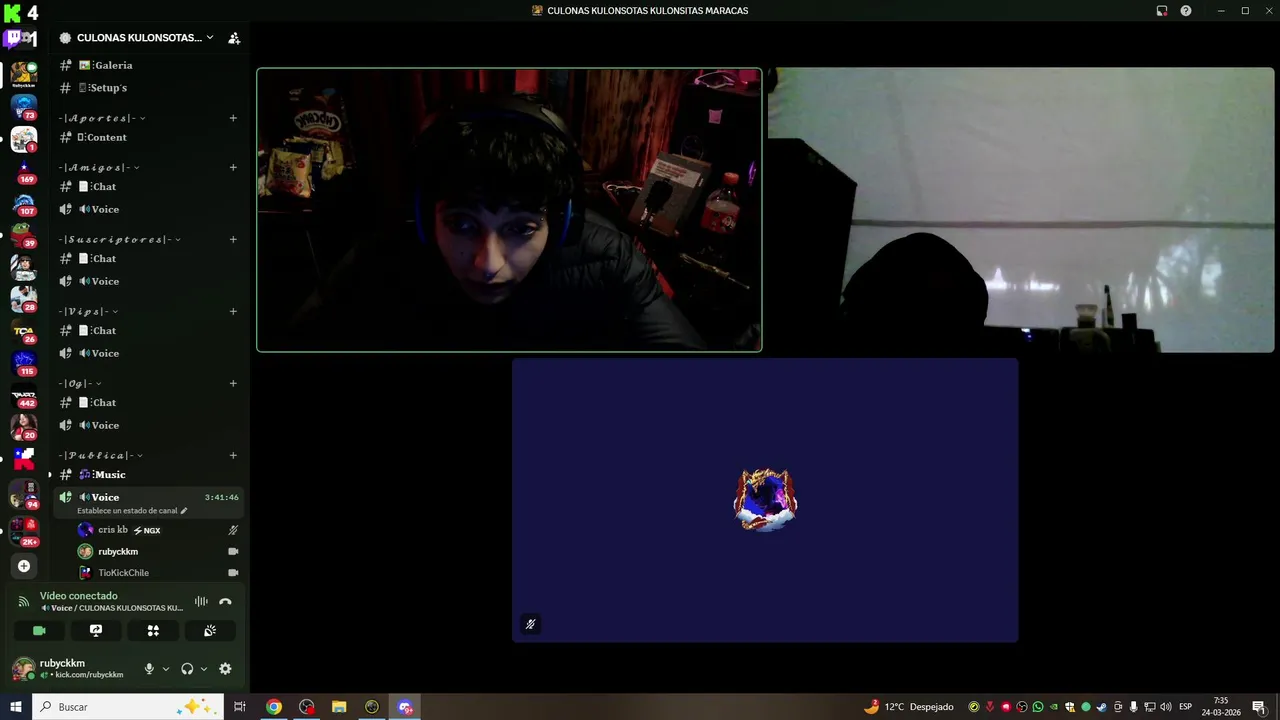Select cris kb in voice participants
The width and height of the screenshot is (1280, 720).
pyautogui.click(x=158, y=530)
